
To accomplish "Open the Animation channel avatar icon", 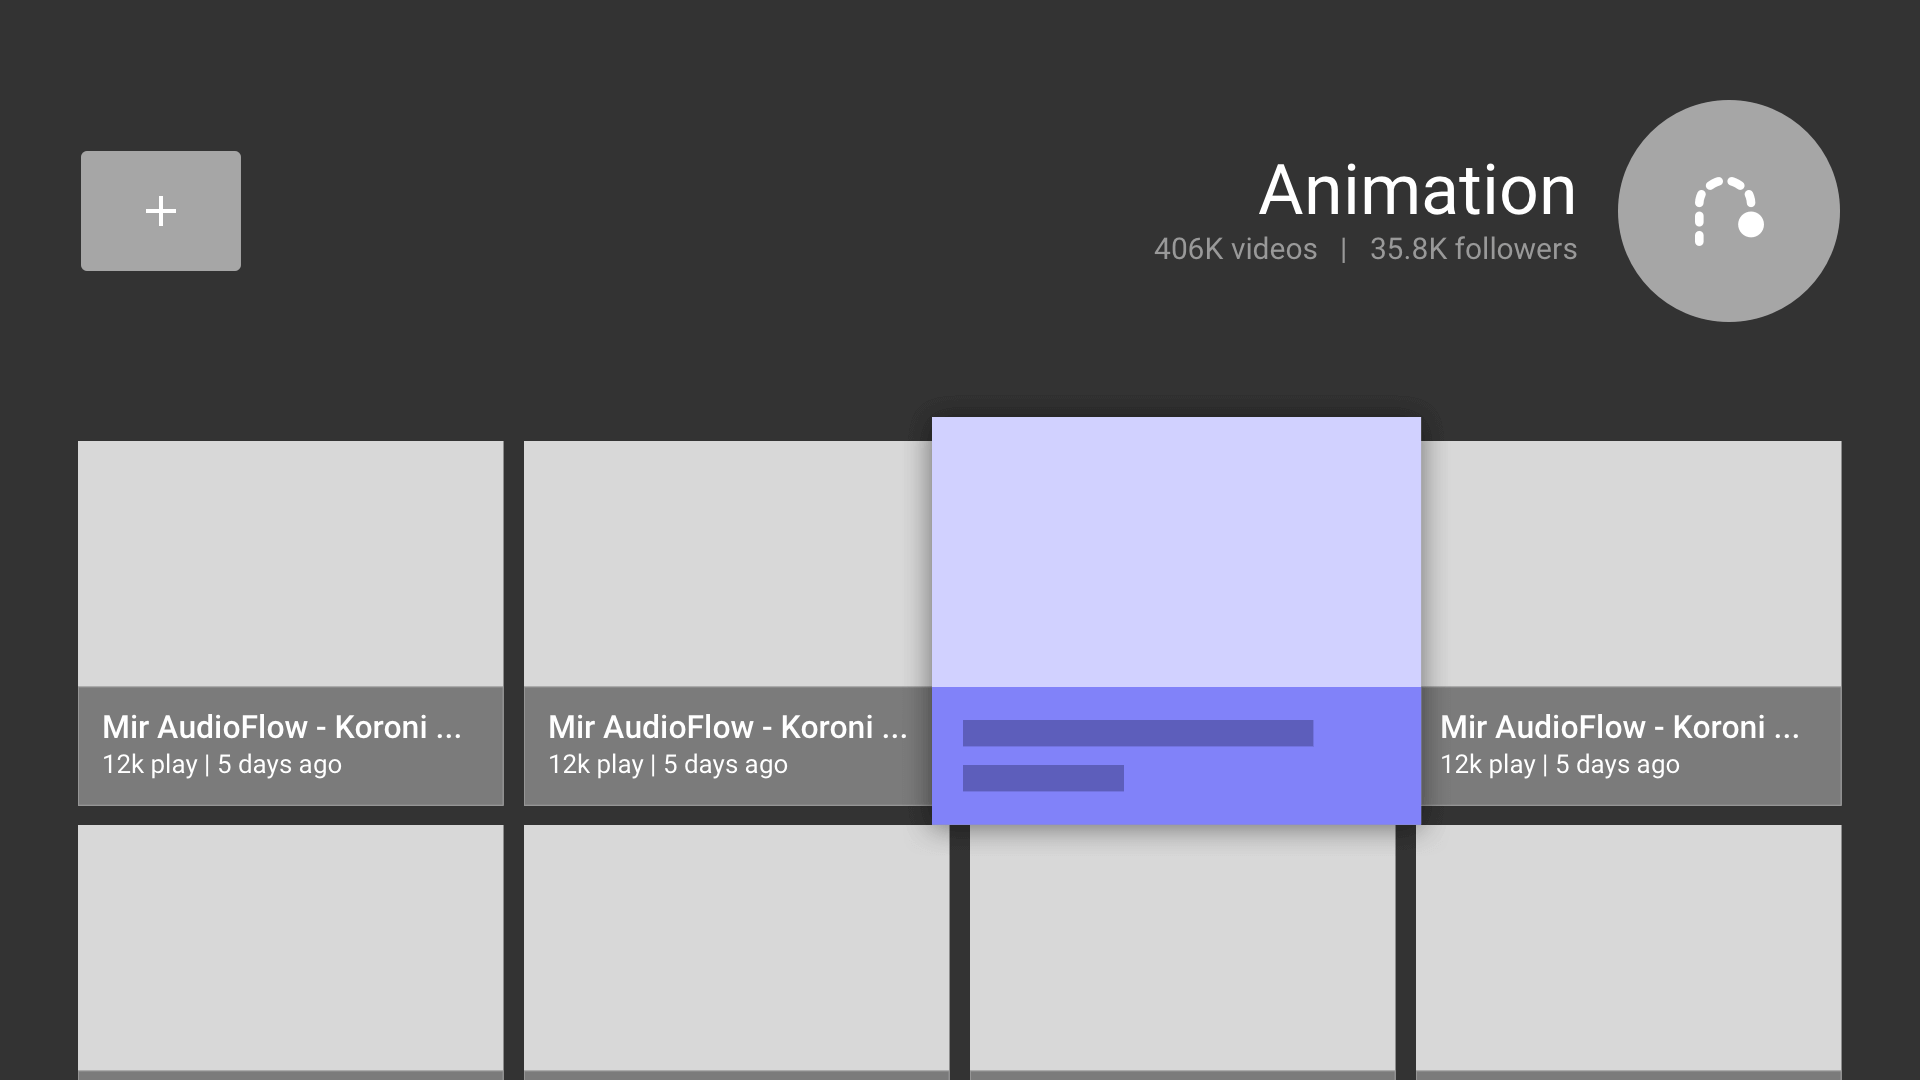I will click(x=1728, y=211).
